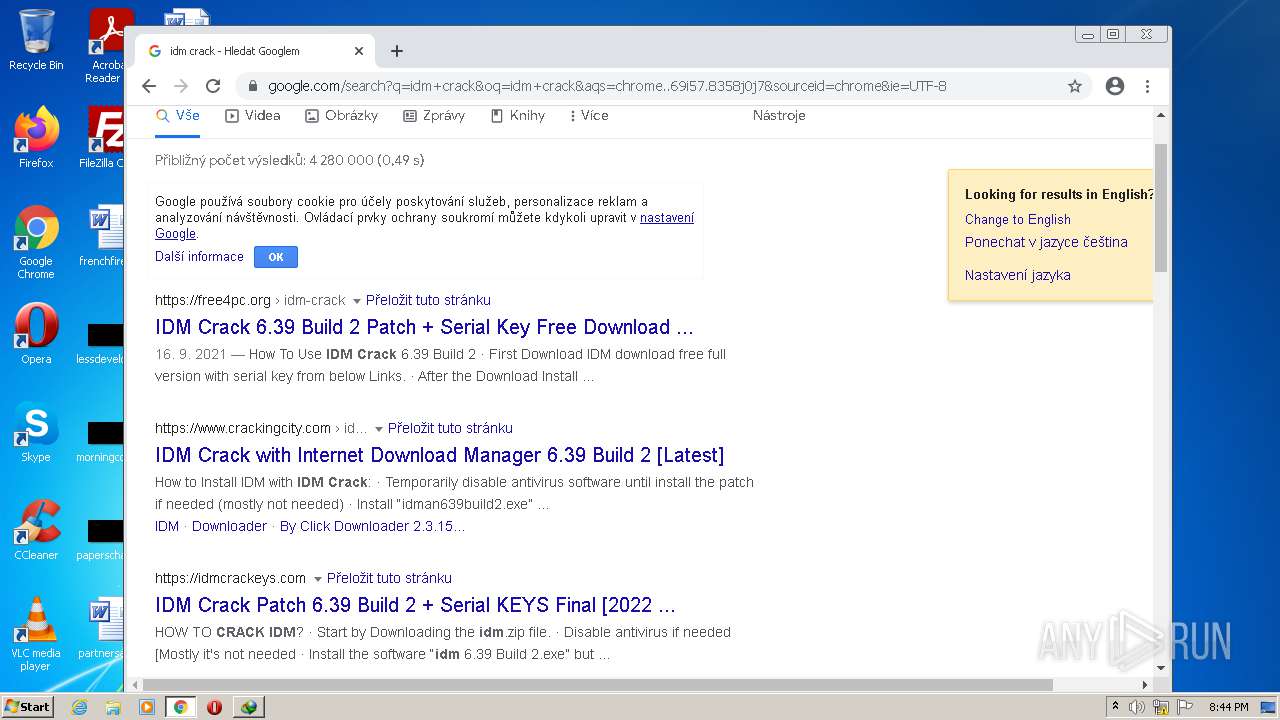Switch to the Knihy tab
1280x720 pixels.
pos(518,116)
